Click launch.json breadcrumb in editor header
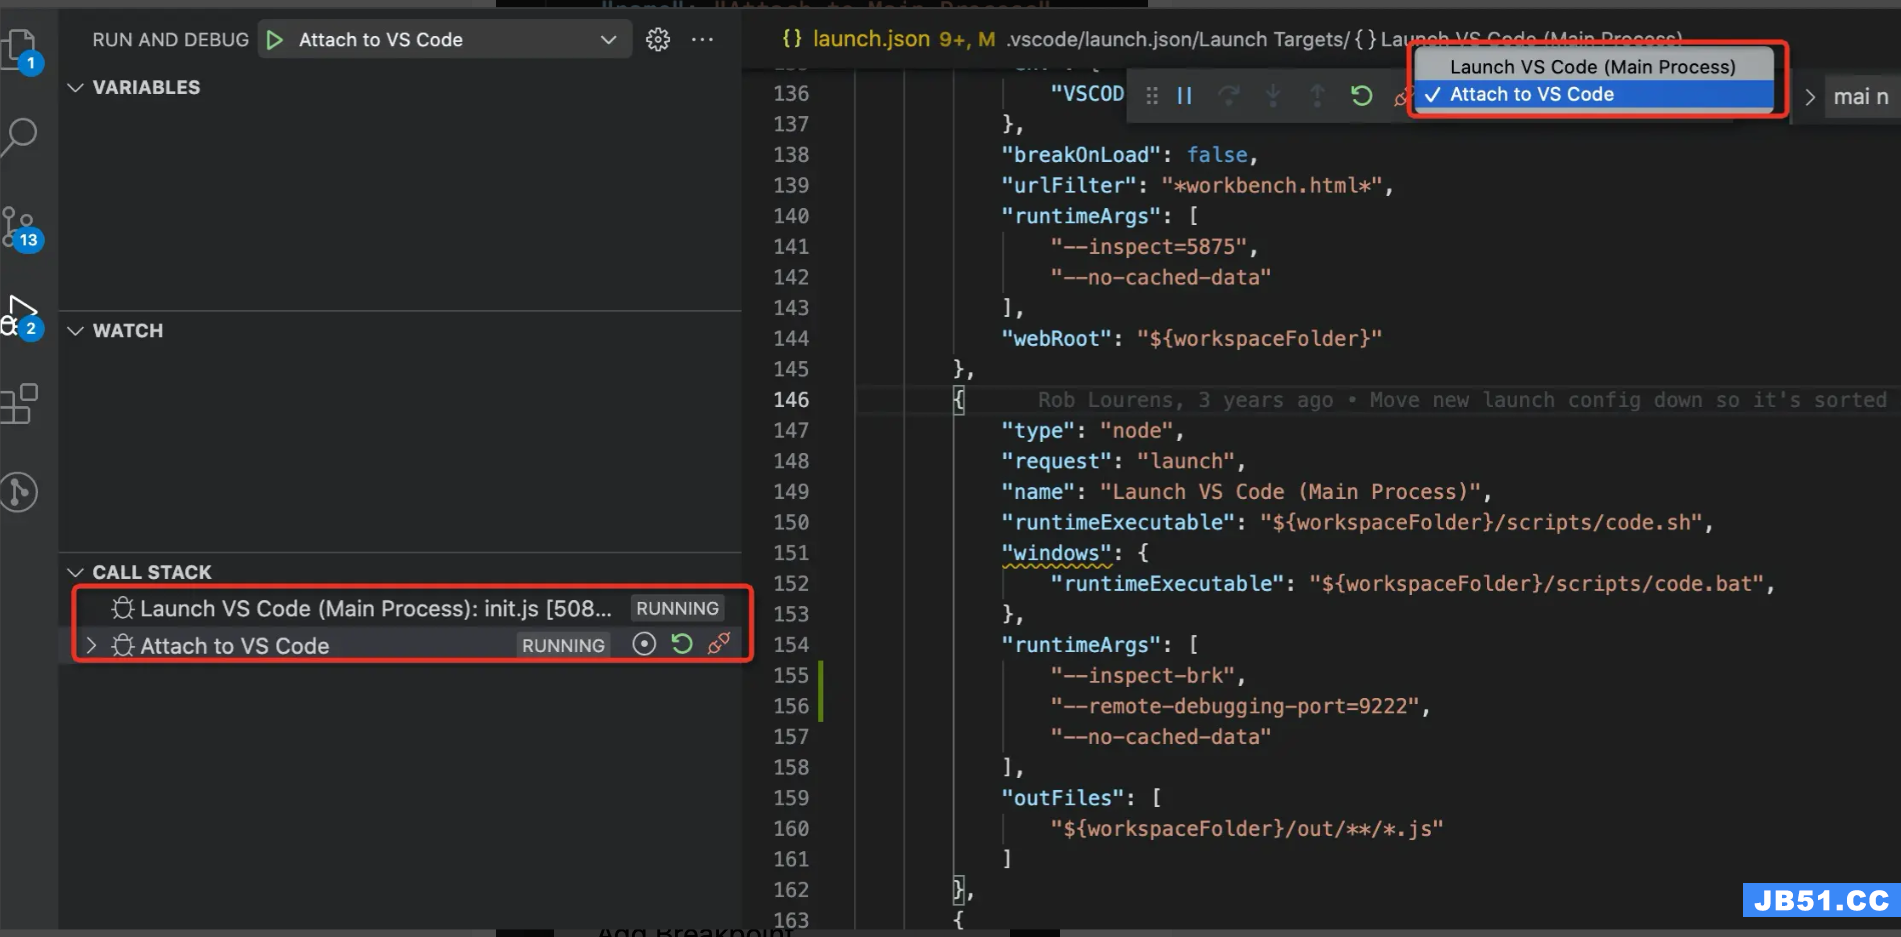The image size is (1901, 937). (871, 39)
